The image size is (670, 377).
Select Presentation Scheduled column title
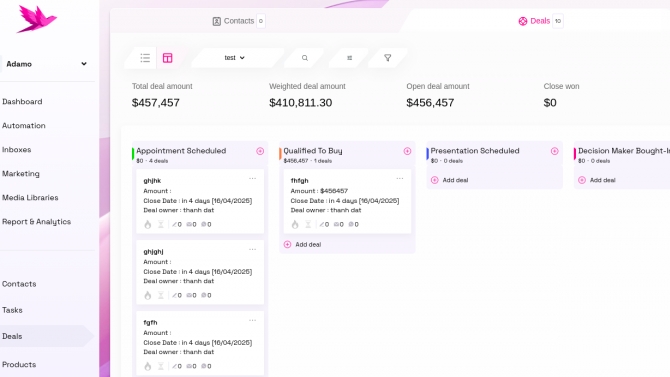[475, 151]
